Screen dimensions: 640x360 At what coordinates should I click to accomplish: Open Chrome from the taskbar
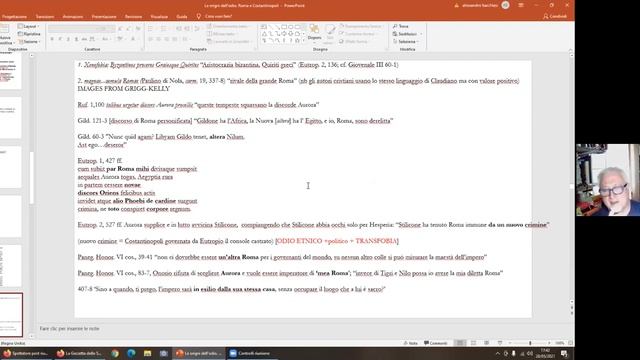tap(115, 353)
